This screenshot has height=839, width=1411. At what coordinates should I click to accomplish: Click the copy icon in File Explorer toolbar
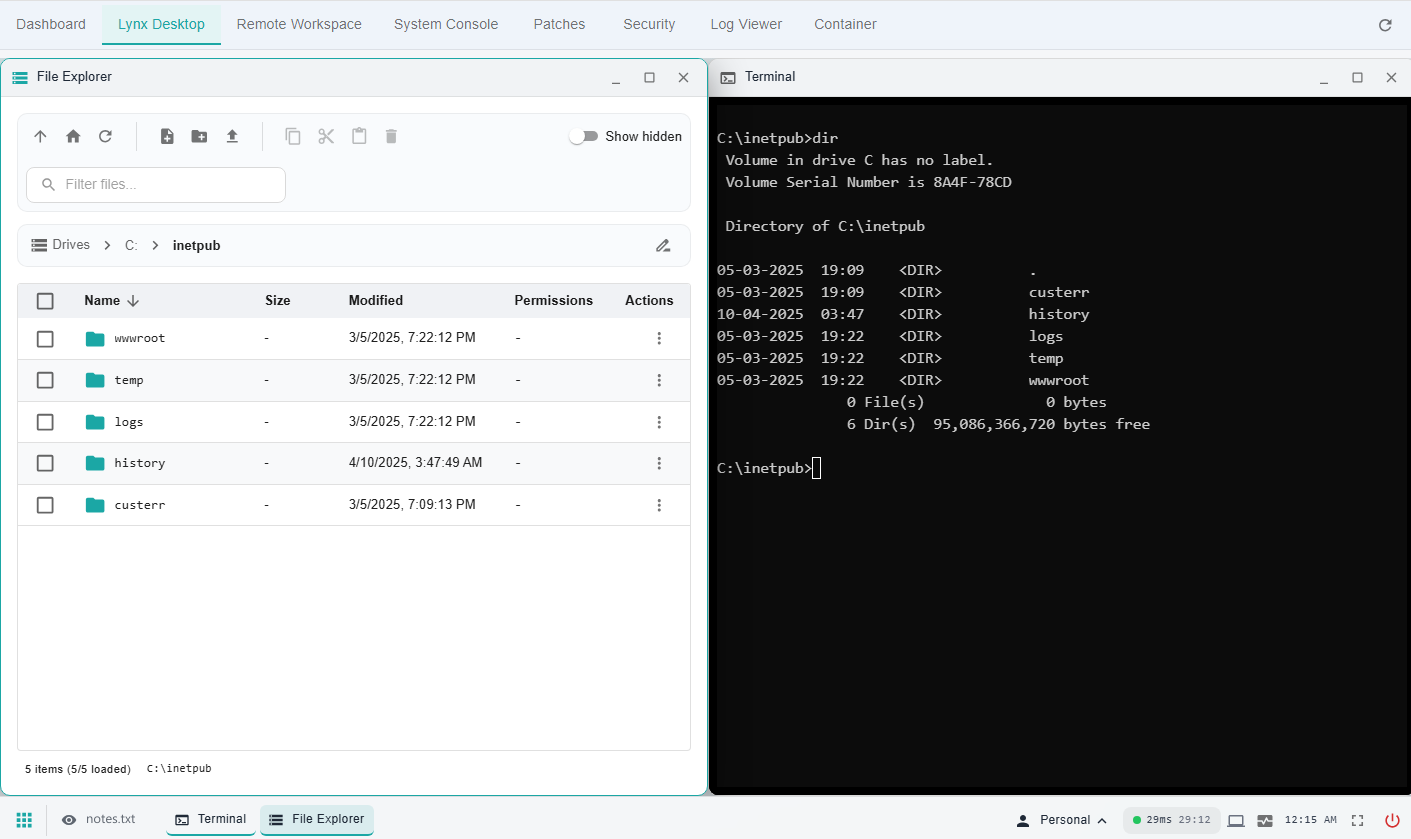[293, 136]
